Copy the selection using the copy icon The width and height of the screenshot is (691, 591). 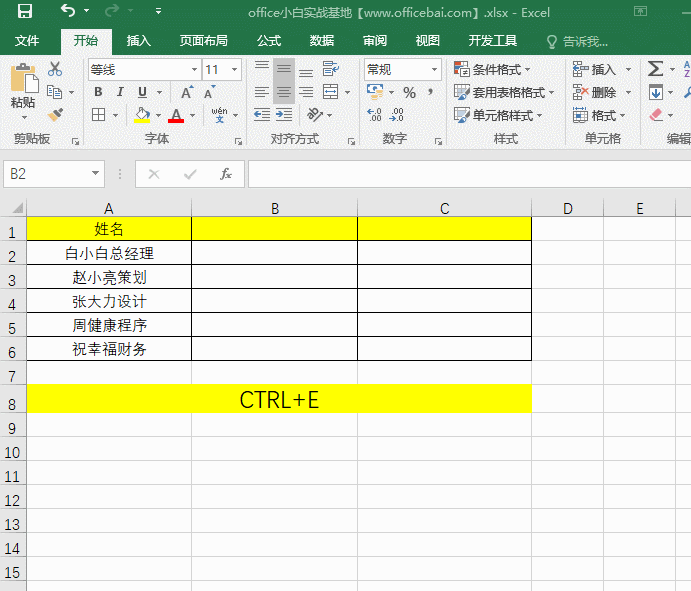click(55, 92)
